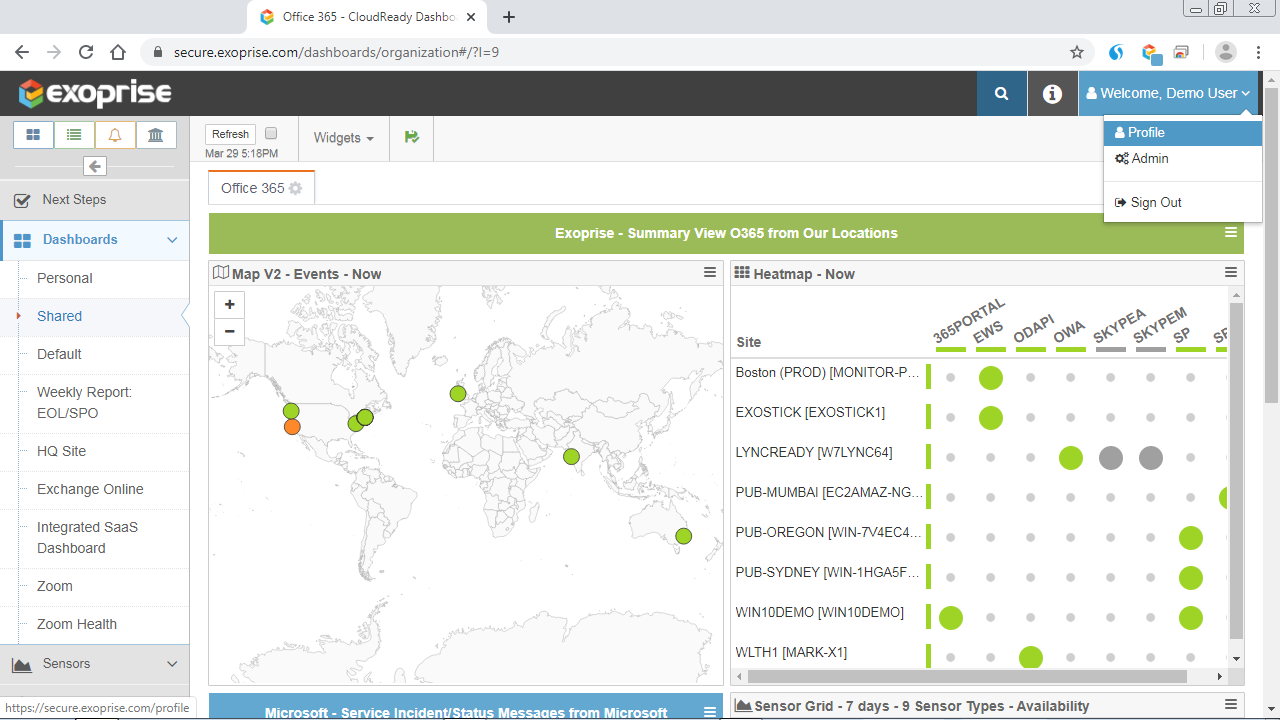Screen dimensions: 1280x720
Task: Open the Heatmap widget menu icon
Action: tap(1231, 272)
